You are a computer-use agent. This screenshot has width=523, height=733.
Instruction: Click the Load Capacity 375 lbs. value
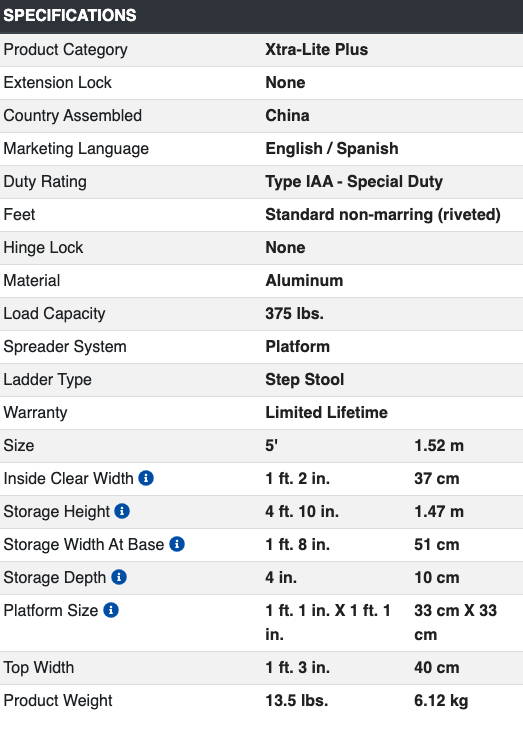(x=294, y=313)
